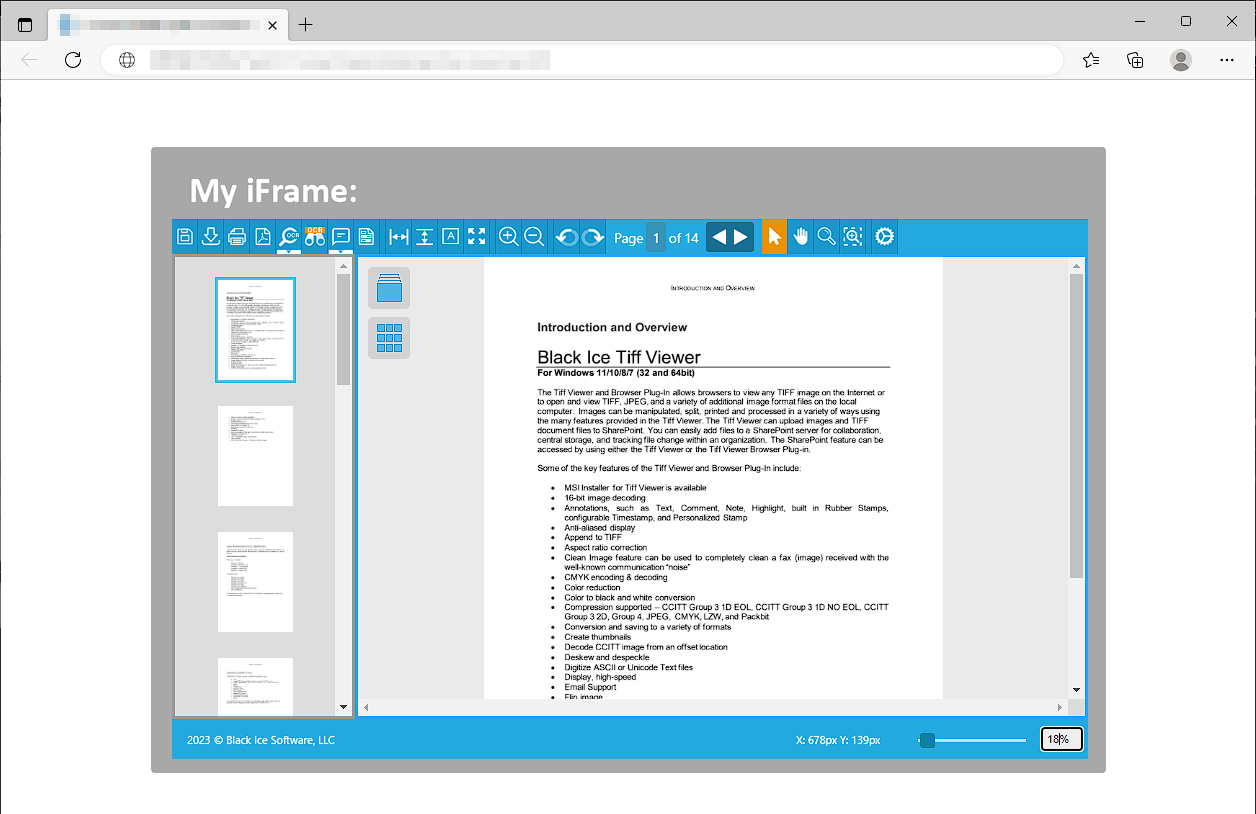Rotate the page clockwise
1256x814 pixels.
coord(593,237)
